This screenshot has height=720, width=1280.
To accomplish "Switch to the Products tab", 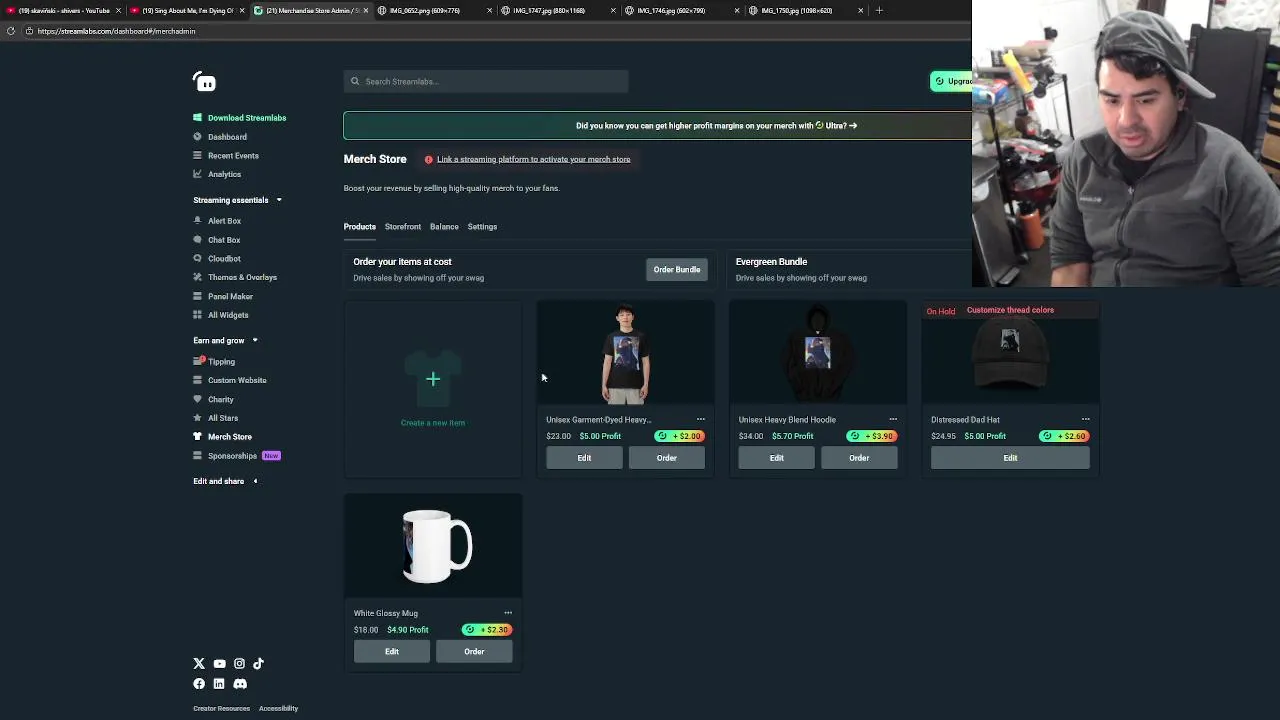I will pos(360,227).
